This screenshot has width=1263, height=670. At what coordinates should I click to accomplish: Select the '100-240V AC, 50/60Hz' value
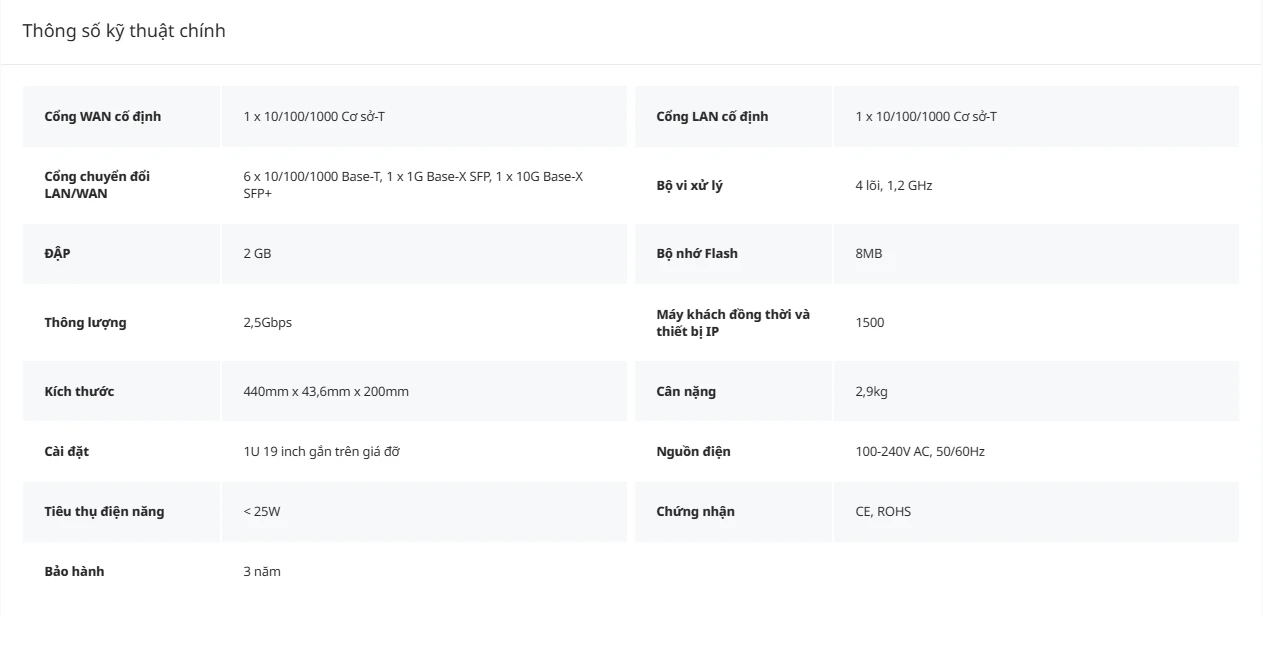pyautogui.click(x=920, y=451)
